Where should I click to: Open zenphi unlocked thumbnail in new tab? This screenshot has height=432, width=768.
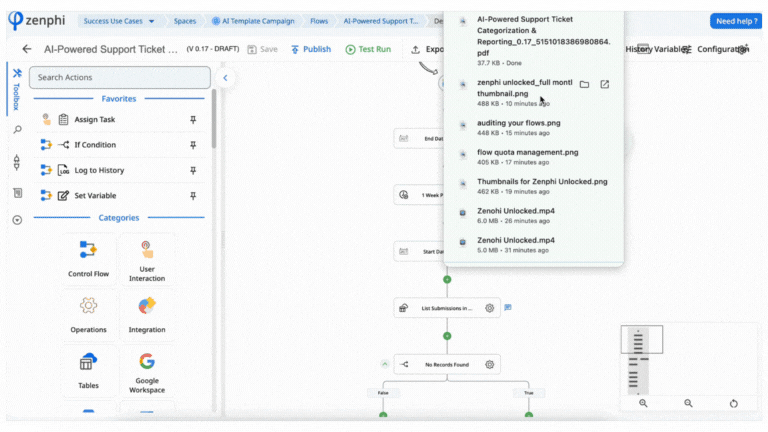click(605, 84)
